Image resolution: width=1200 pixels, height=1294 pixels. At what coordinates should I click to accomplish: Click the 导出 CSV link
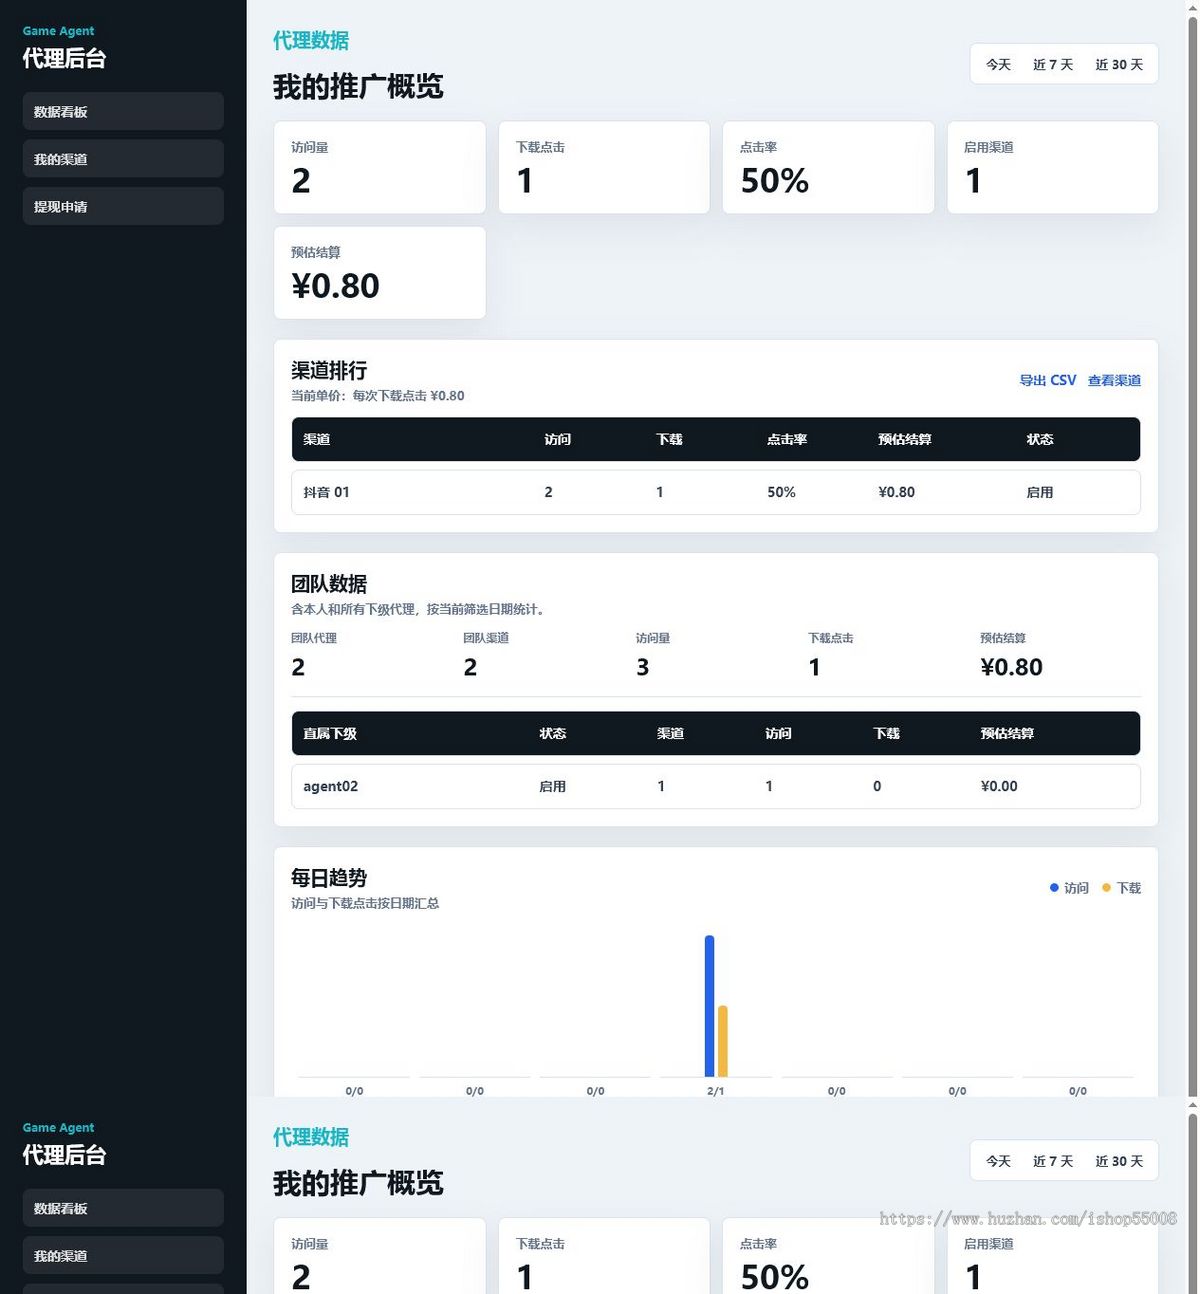tap(1047, 380)
